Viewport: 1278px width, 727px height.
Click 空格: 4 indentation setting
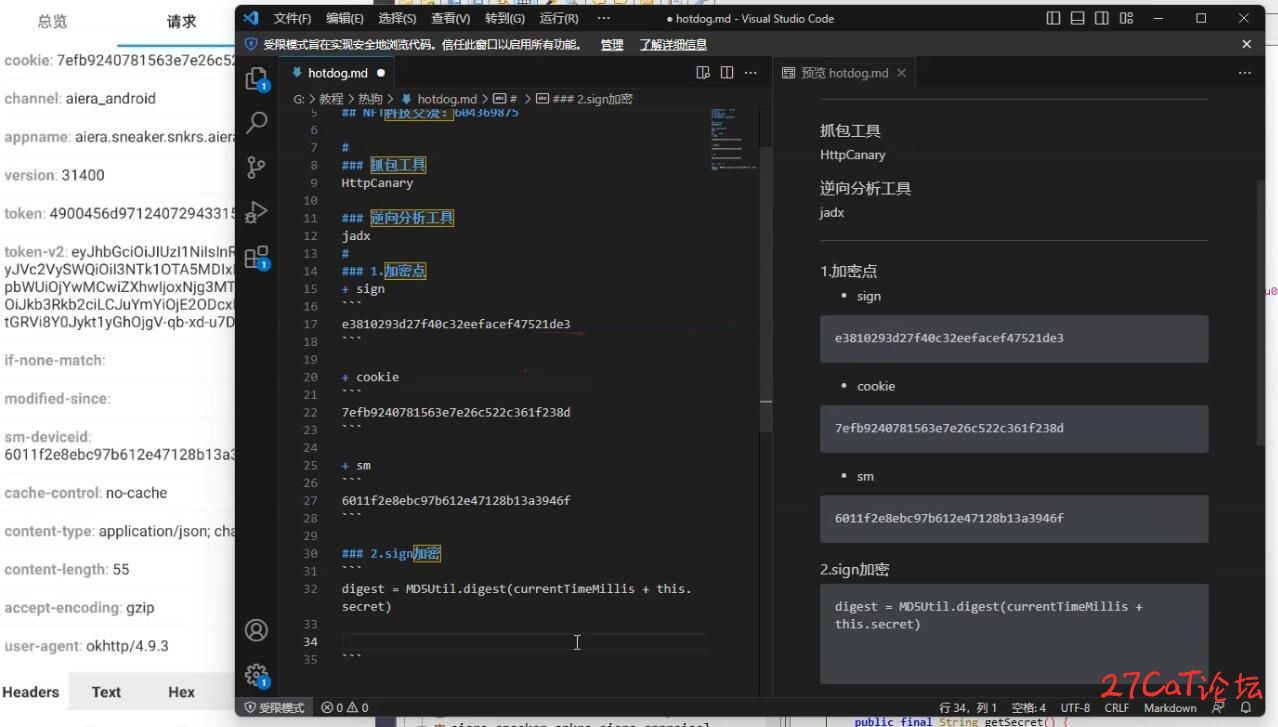pyautogui.click(x=1029, y=707)
